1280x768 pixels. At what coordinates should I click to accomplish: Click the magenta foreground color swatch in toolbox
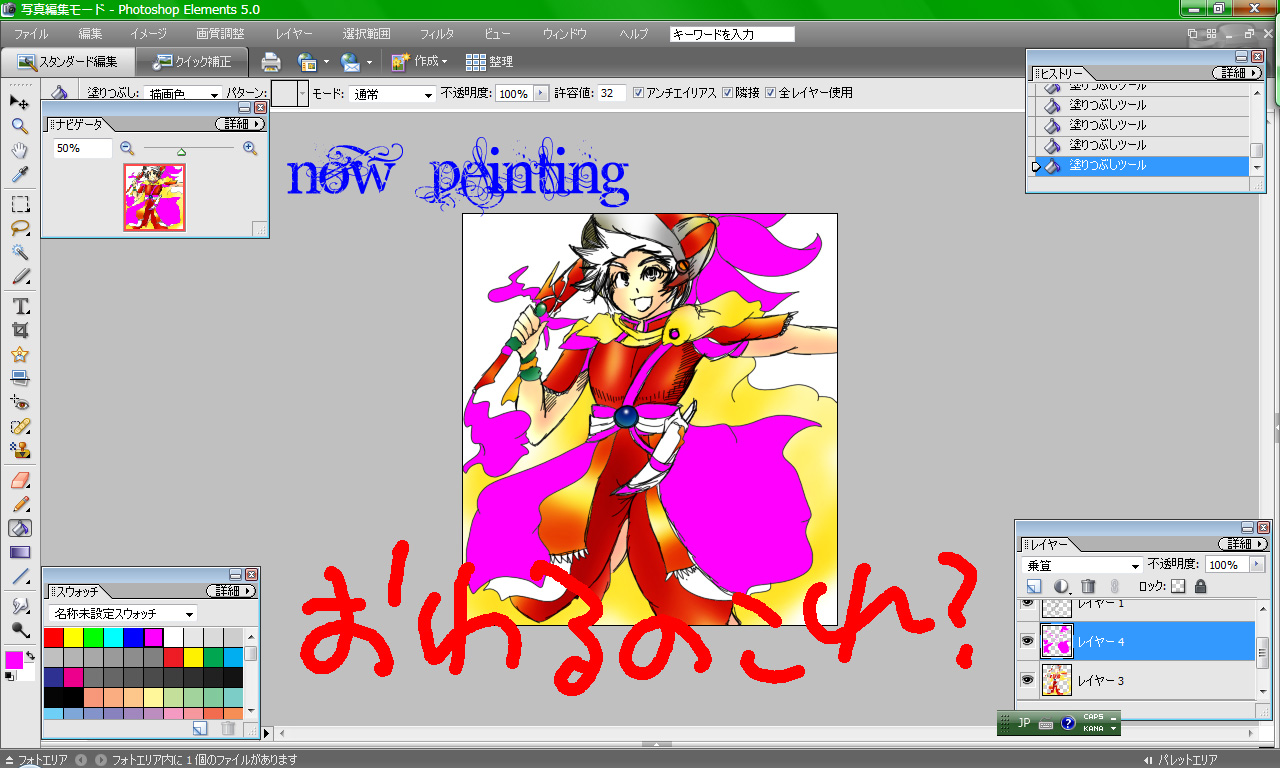14,660
